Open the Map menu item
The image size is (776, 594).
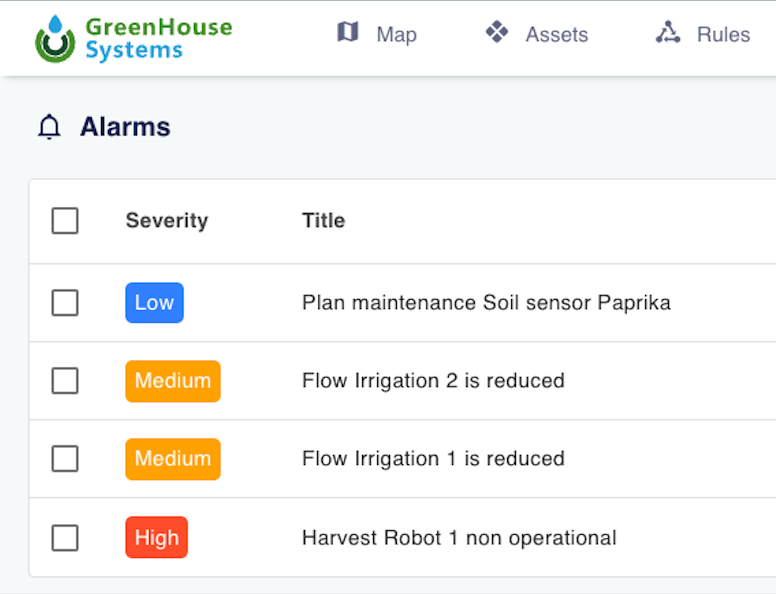377,34
